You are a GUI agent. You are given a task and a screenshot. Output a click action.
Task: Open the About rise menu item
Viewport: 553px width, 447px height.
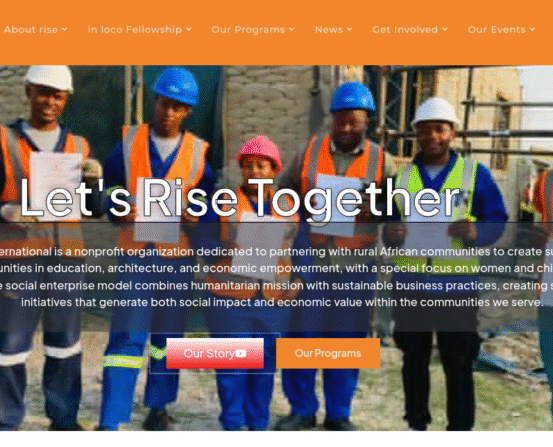pyautogui.click(x=31, y=30)
